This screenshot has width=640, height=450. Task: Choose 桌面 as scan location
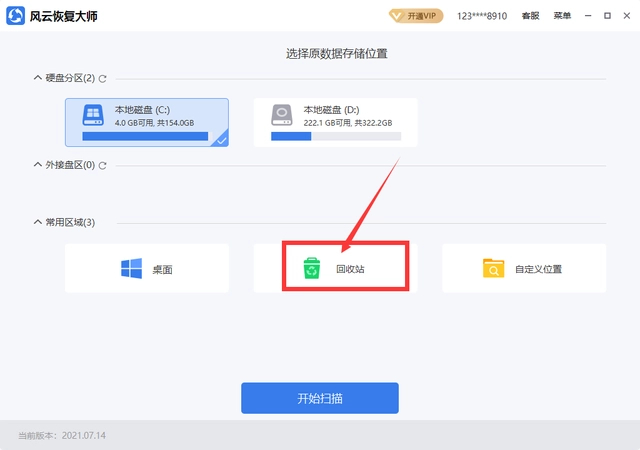147,268
